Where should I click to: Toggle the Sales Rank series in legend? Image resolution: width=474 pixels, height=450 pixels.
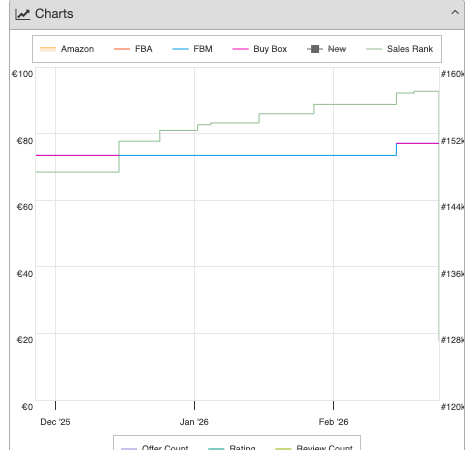pos(400,49)
